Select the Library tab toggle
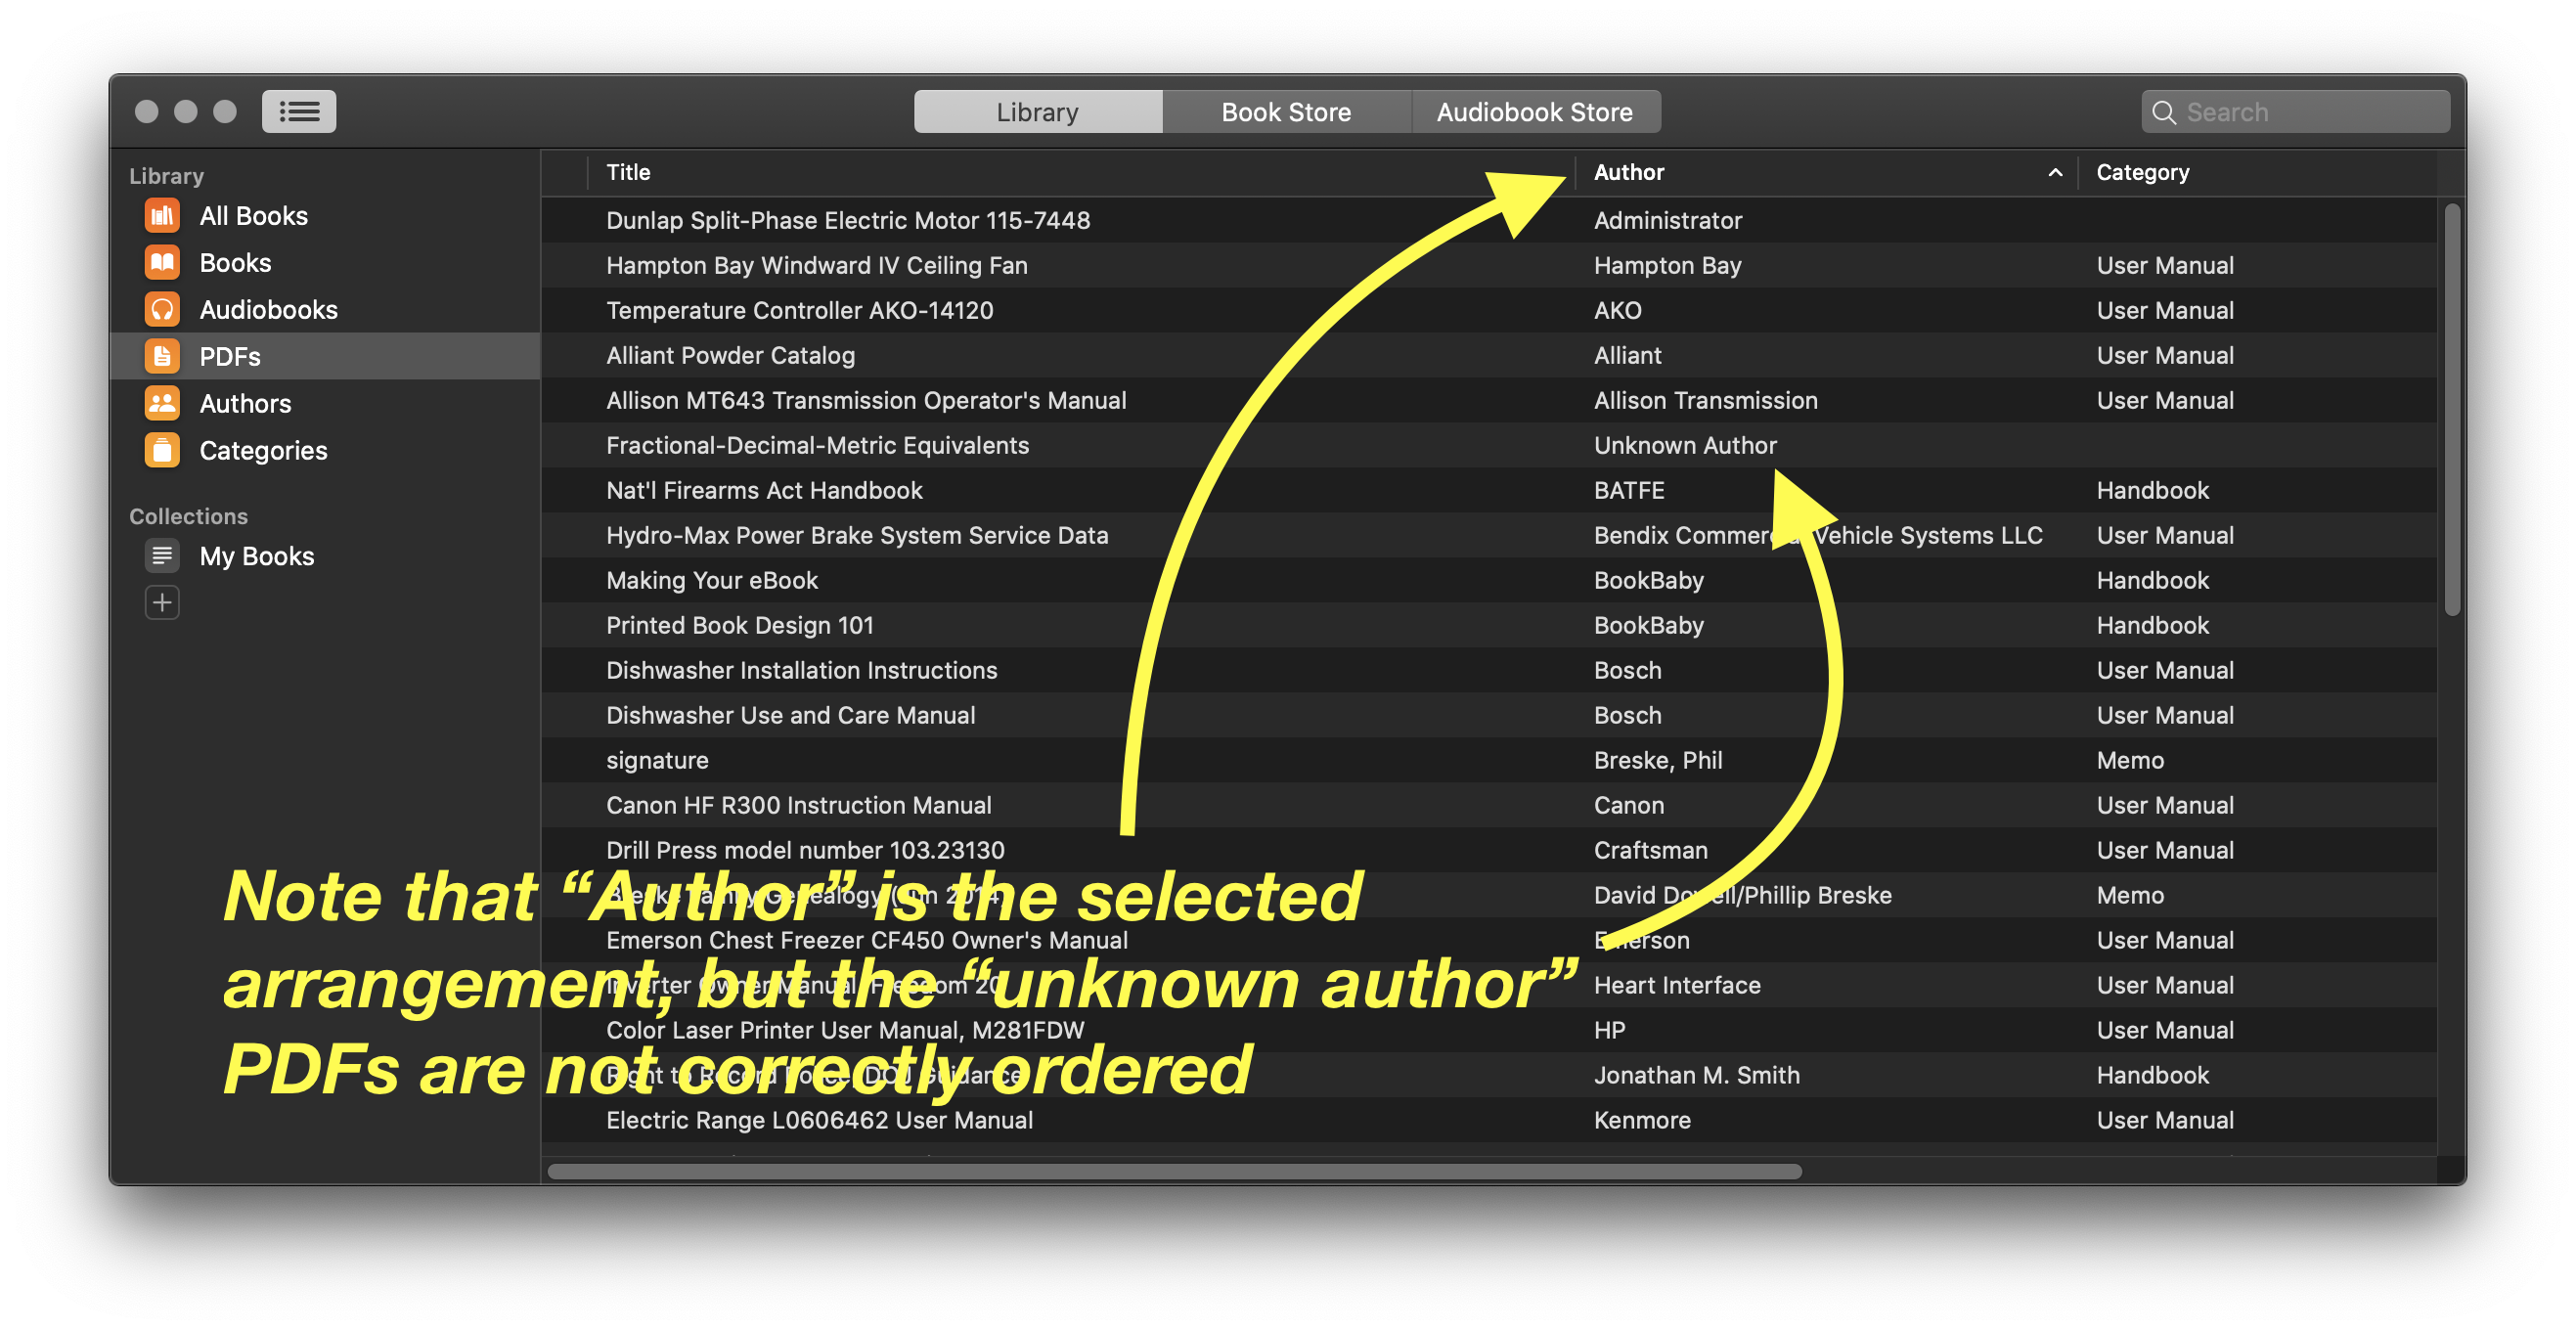The width and height of the screenshot is (2576, 1330). click(x=1037, y=111)
